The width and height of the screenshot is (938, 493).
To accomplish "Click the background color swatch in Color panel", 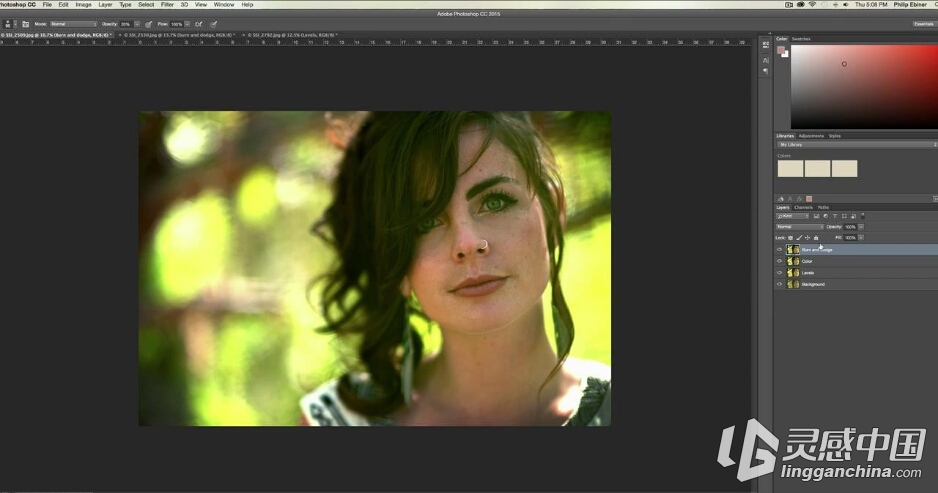I will point(785,54).
